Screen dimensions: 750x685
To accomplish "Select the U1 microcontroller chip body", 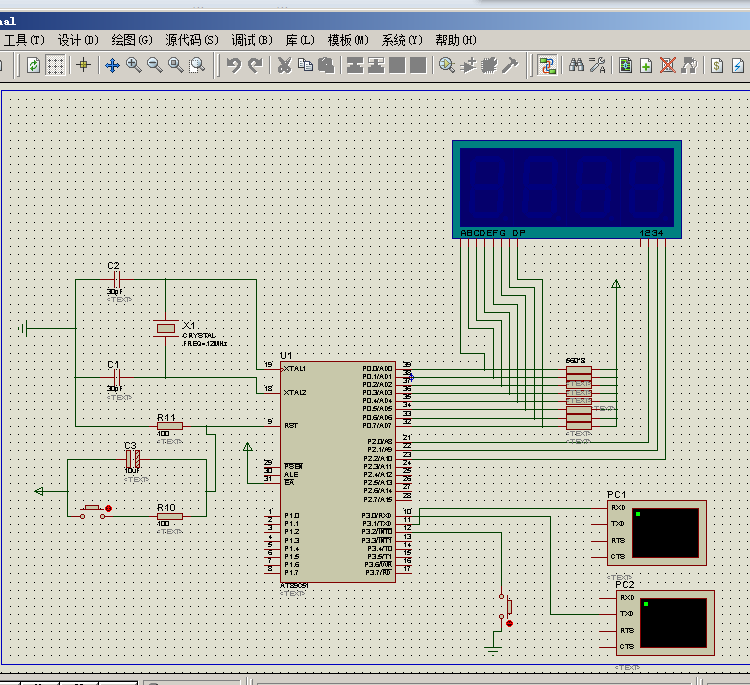I will 338,472.
